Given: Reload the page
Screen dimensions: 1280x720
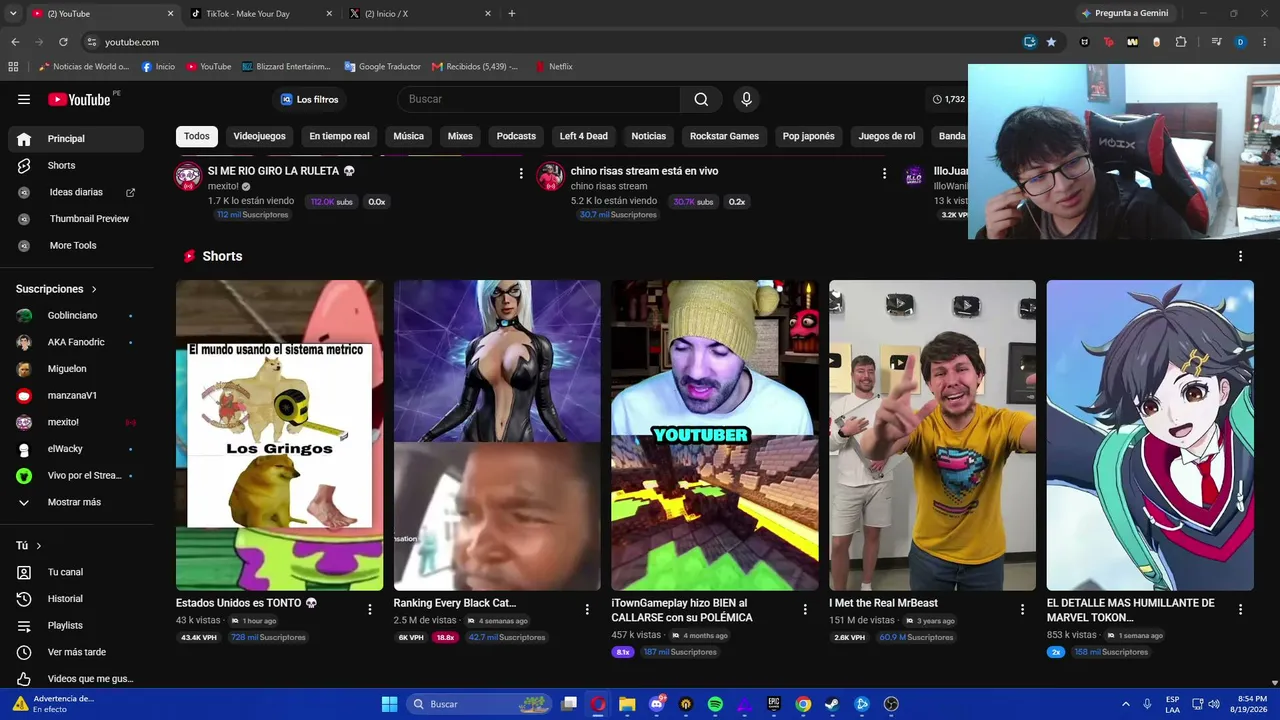Looking at the screenshot, I should (63, 42).
